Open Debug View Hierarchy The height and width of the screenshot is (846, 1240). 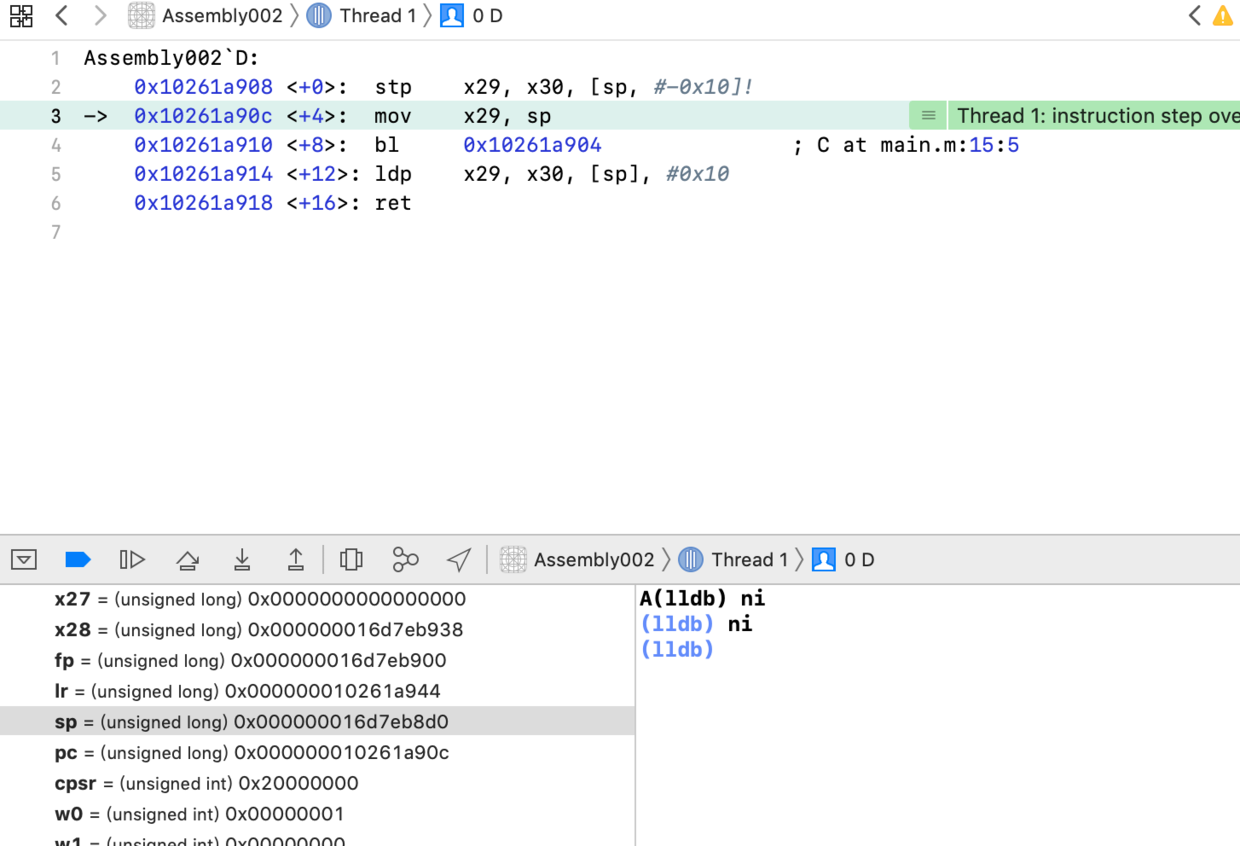click(351, 560)
